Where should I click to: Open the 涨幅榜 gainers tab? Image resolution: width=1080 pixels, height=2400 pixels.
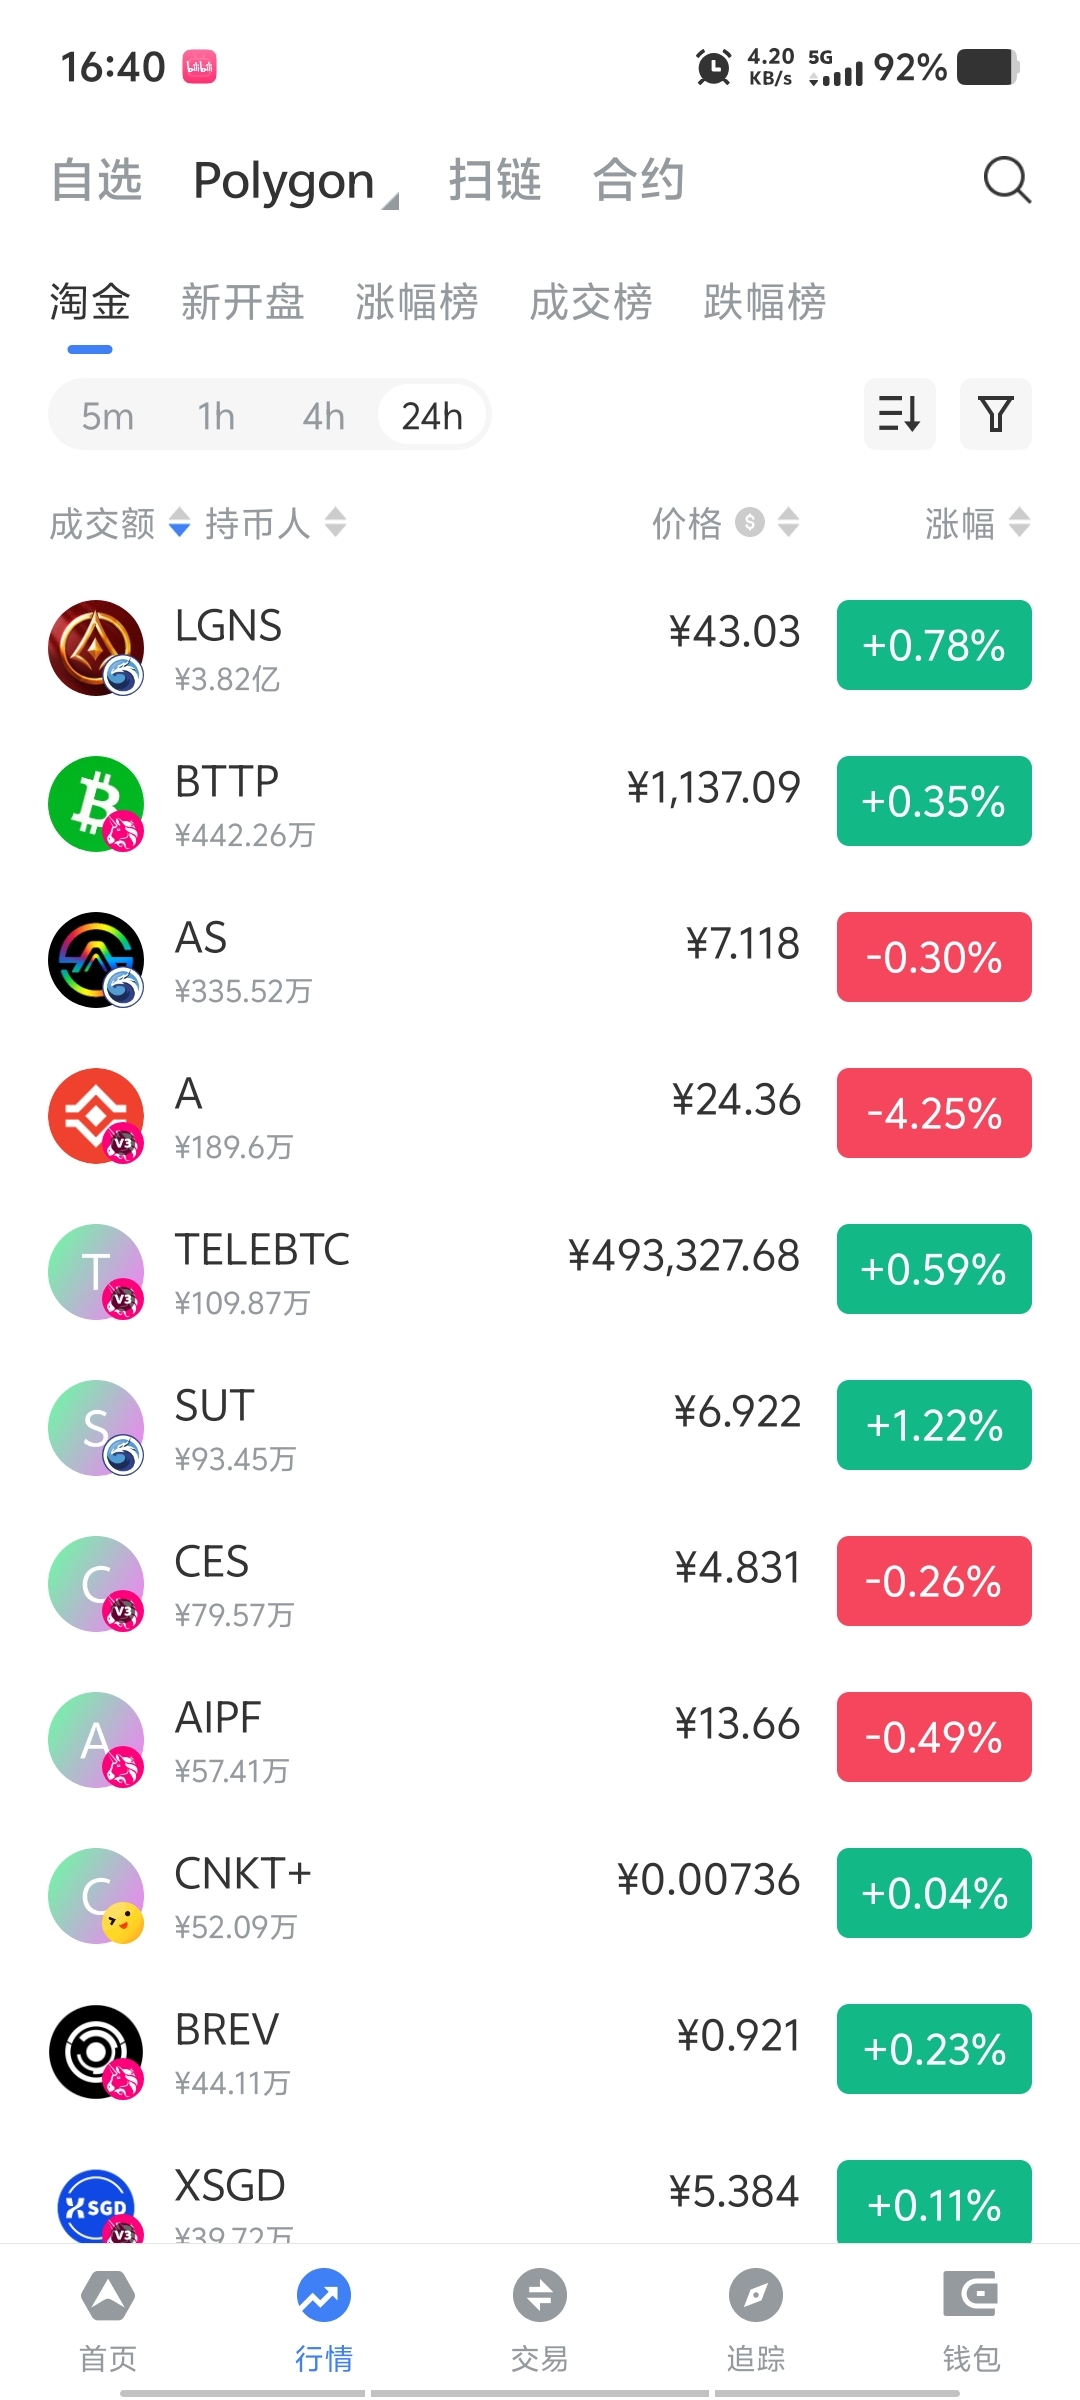click(x=416, y=302)
